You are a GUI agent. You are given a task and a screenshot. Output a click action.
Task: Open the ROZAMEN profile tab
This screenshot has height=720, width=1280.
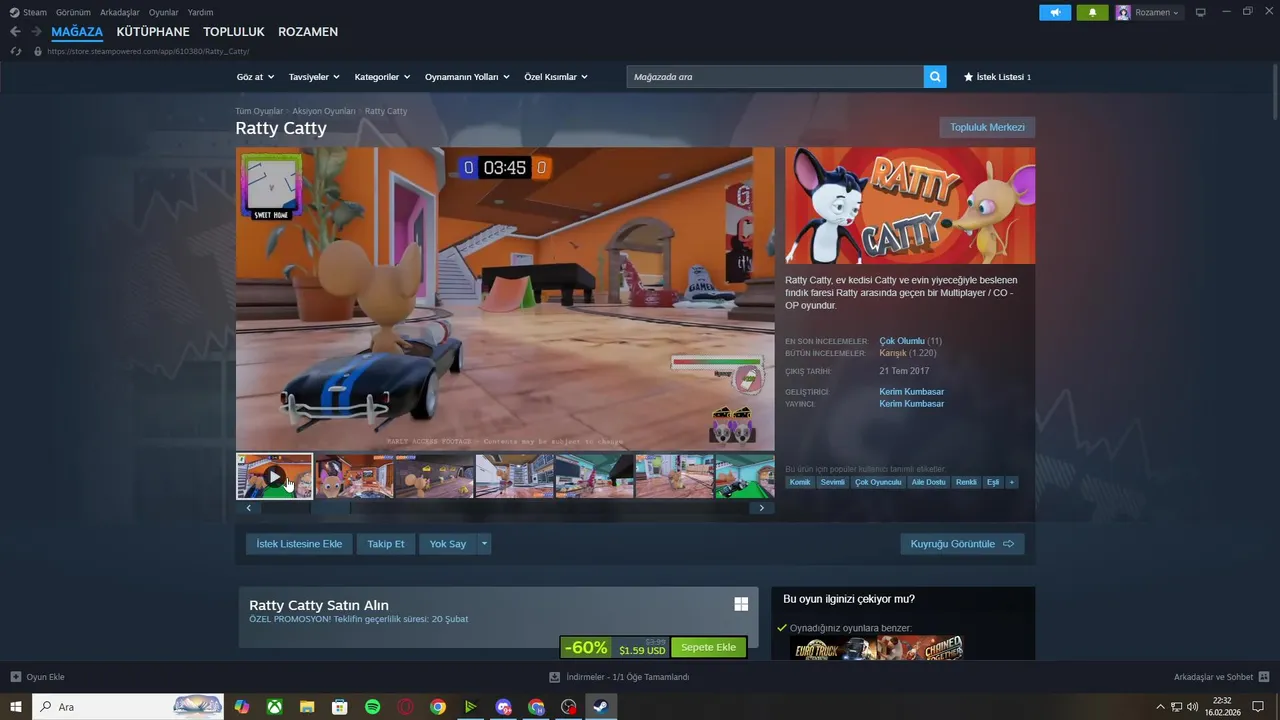308,32
